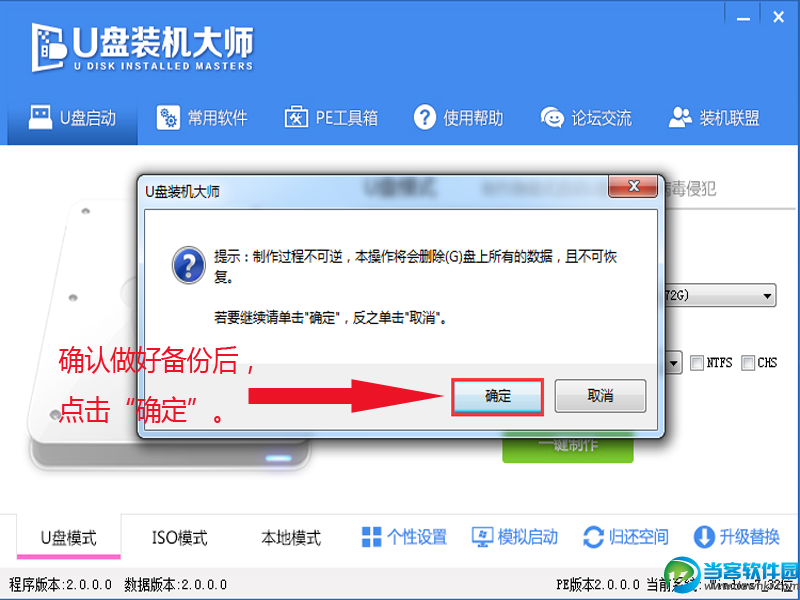This screenshot has height=600, width=800.
Task: Switch to ISO模式 tab
Action: [x=180, y=537]
